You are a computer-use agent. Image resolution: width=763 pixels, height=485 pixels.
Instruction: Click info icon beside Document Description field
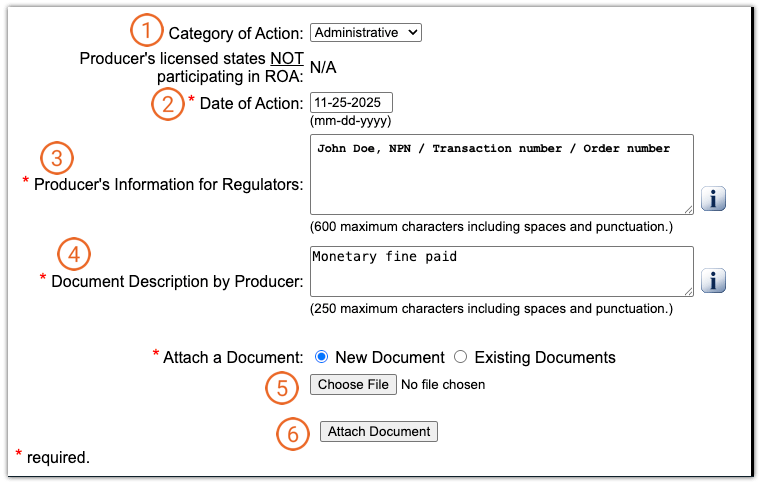(x=712, y=281)
